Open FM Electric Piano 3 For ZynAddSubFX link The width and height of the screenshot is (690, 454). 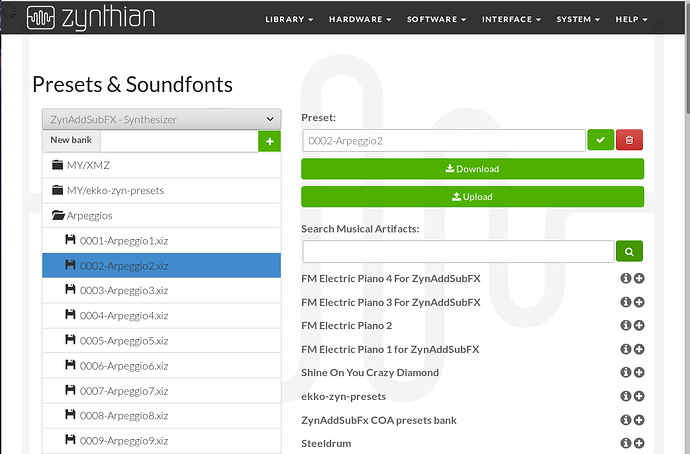coord(391,302)
